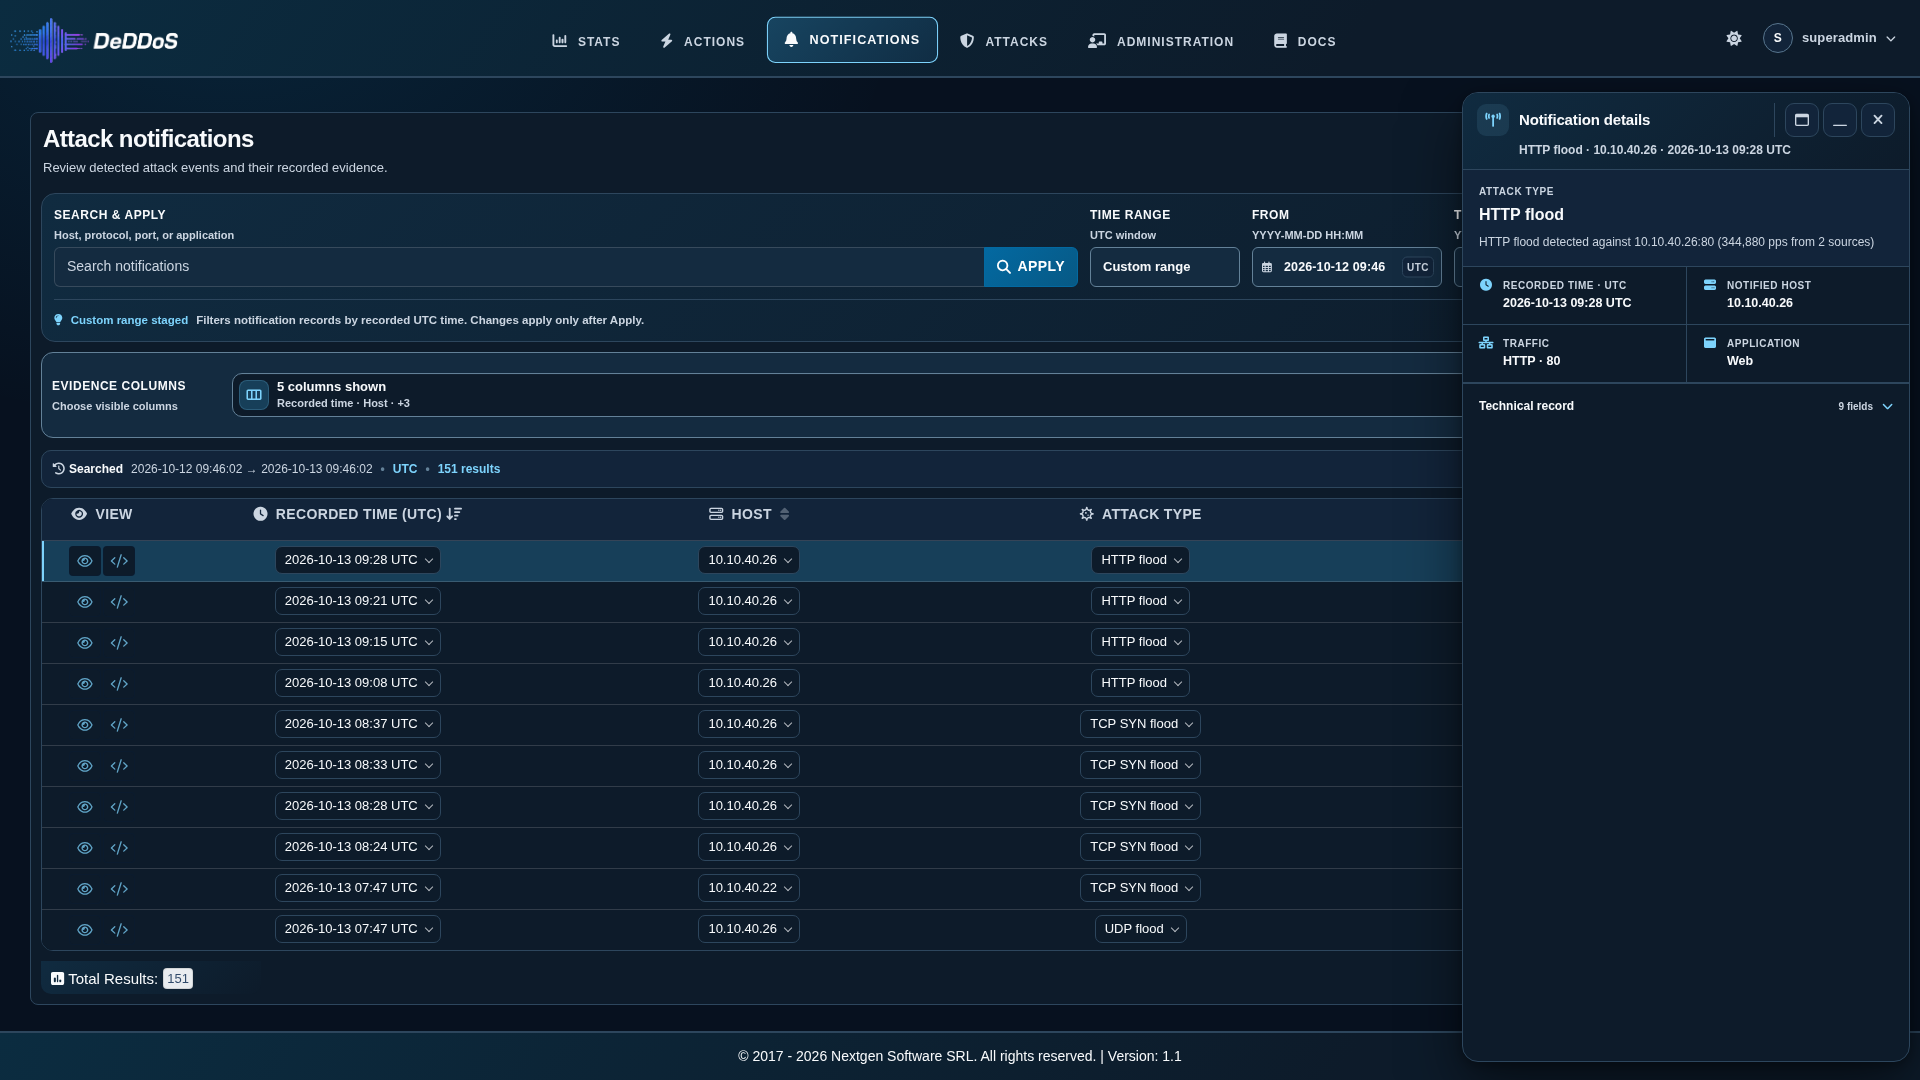Toggle view eye for 09:28 UTC row

tap(85, 561)
